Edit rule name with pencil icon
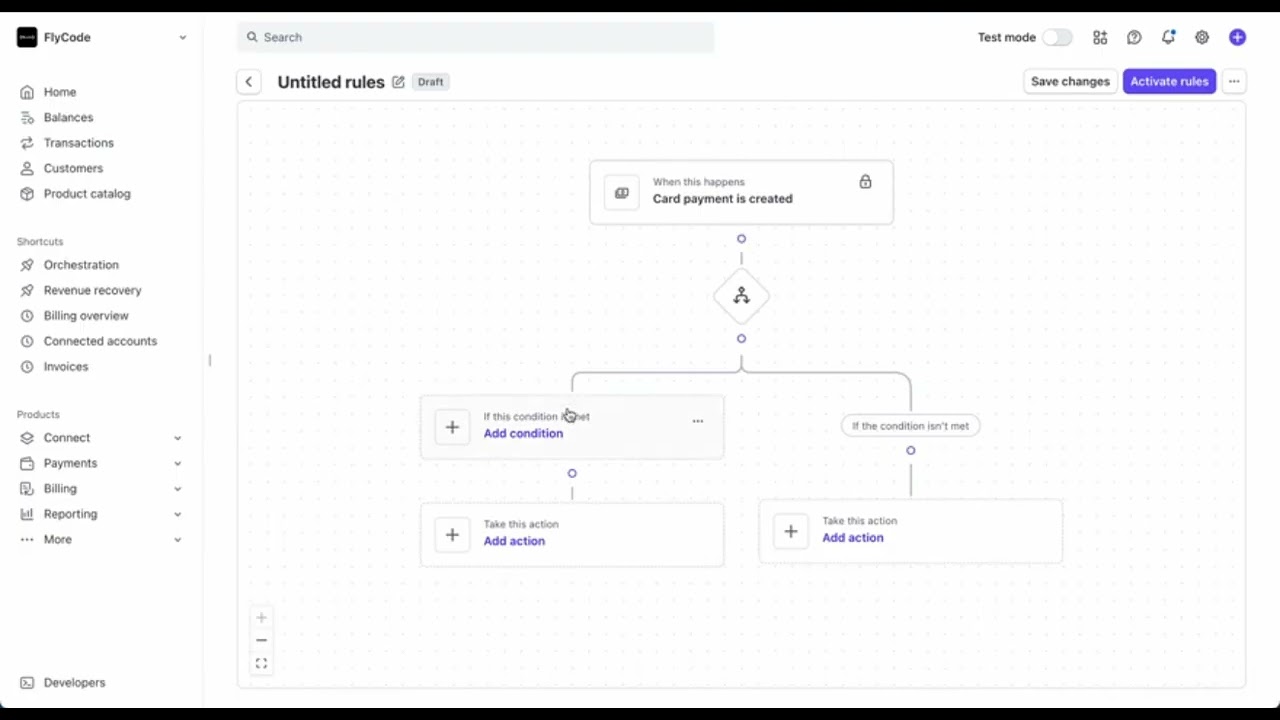 [x=398, y=82]
